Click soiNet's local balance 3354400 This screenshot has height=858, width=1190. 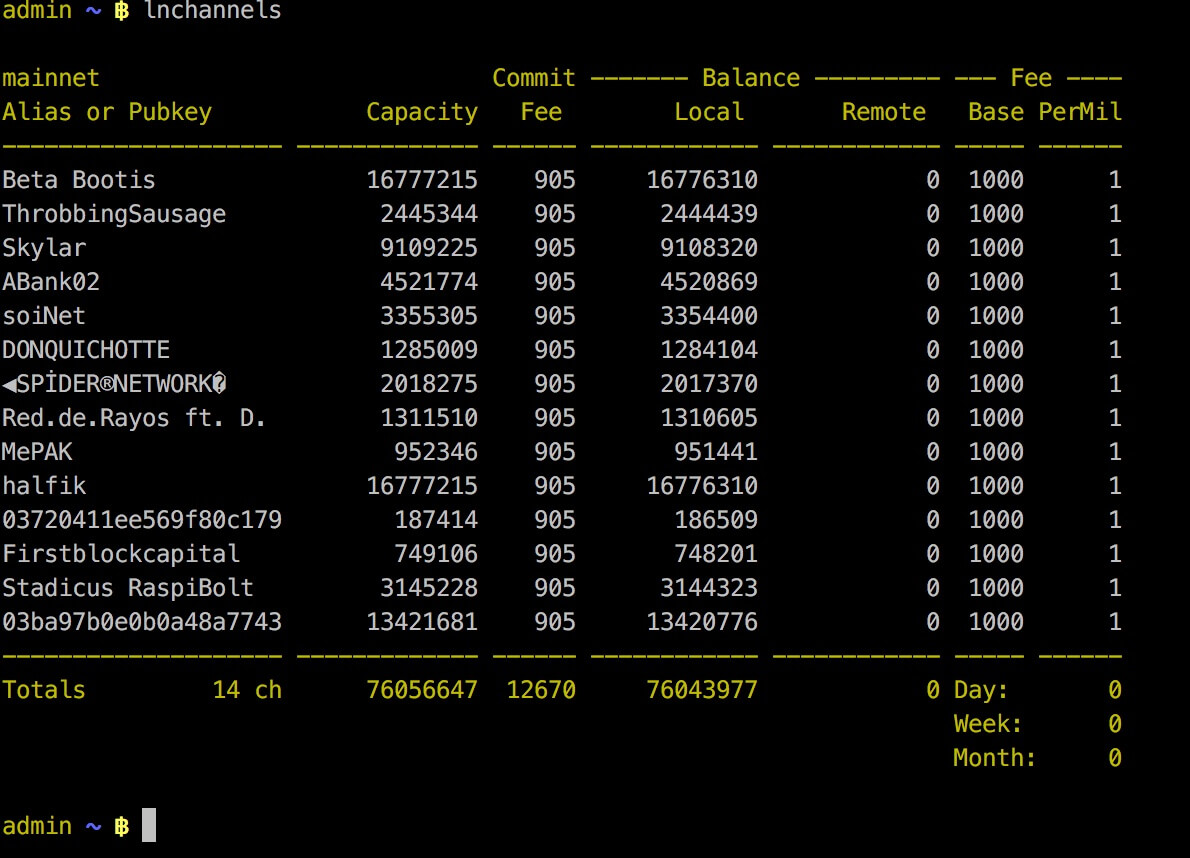pyautogui.click(x=708, y=316)
